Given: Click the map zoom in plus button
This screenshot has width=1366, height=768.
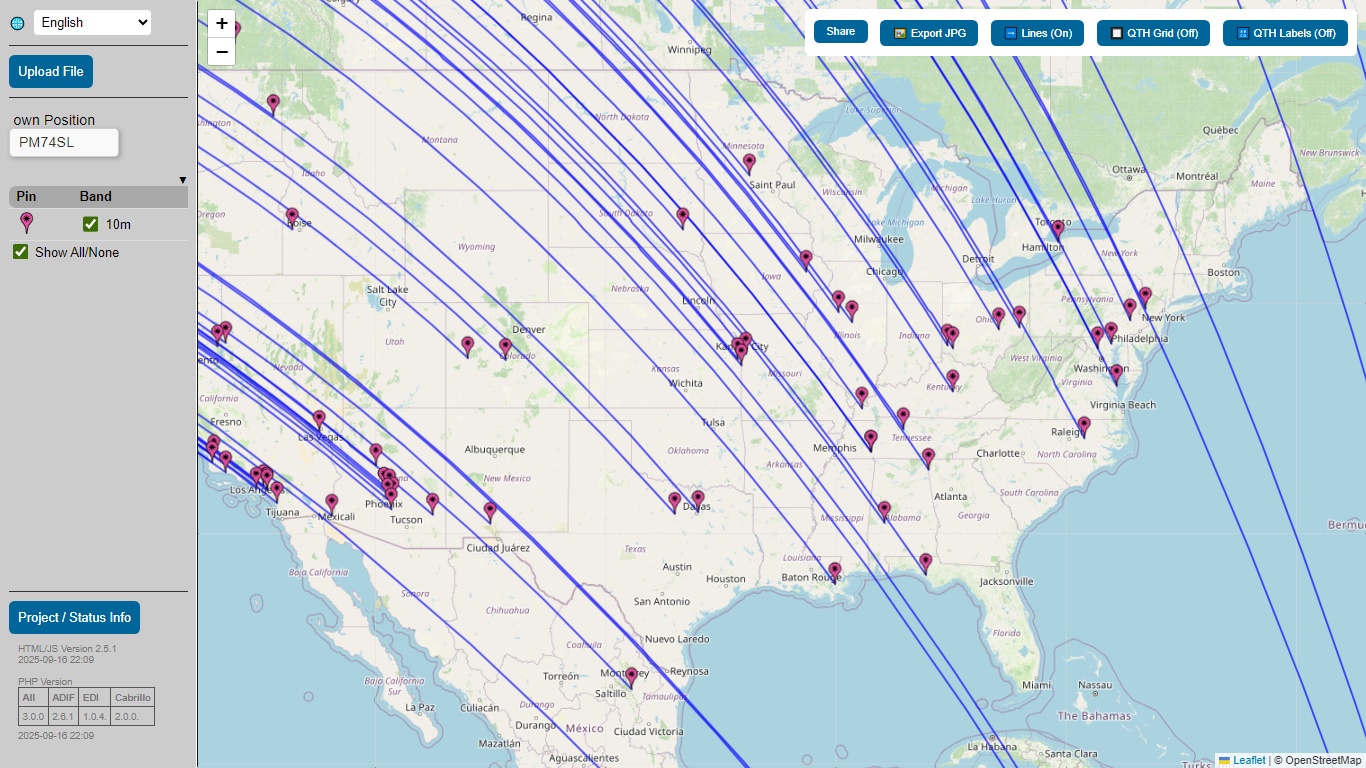Looking at the screenshot, I should [x=221, y=24].
